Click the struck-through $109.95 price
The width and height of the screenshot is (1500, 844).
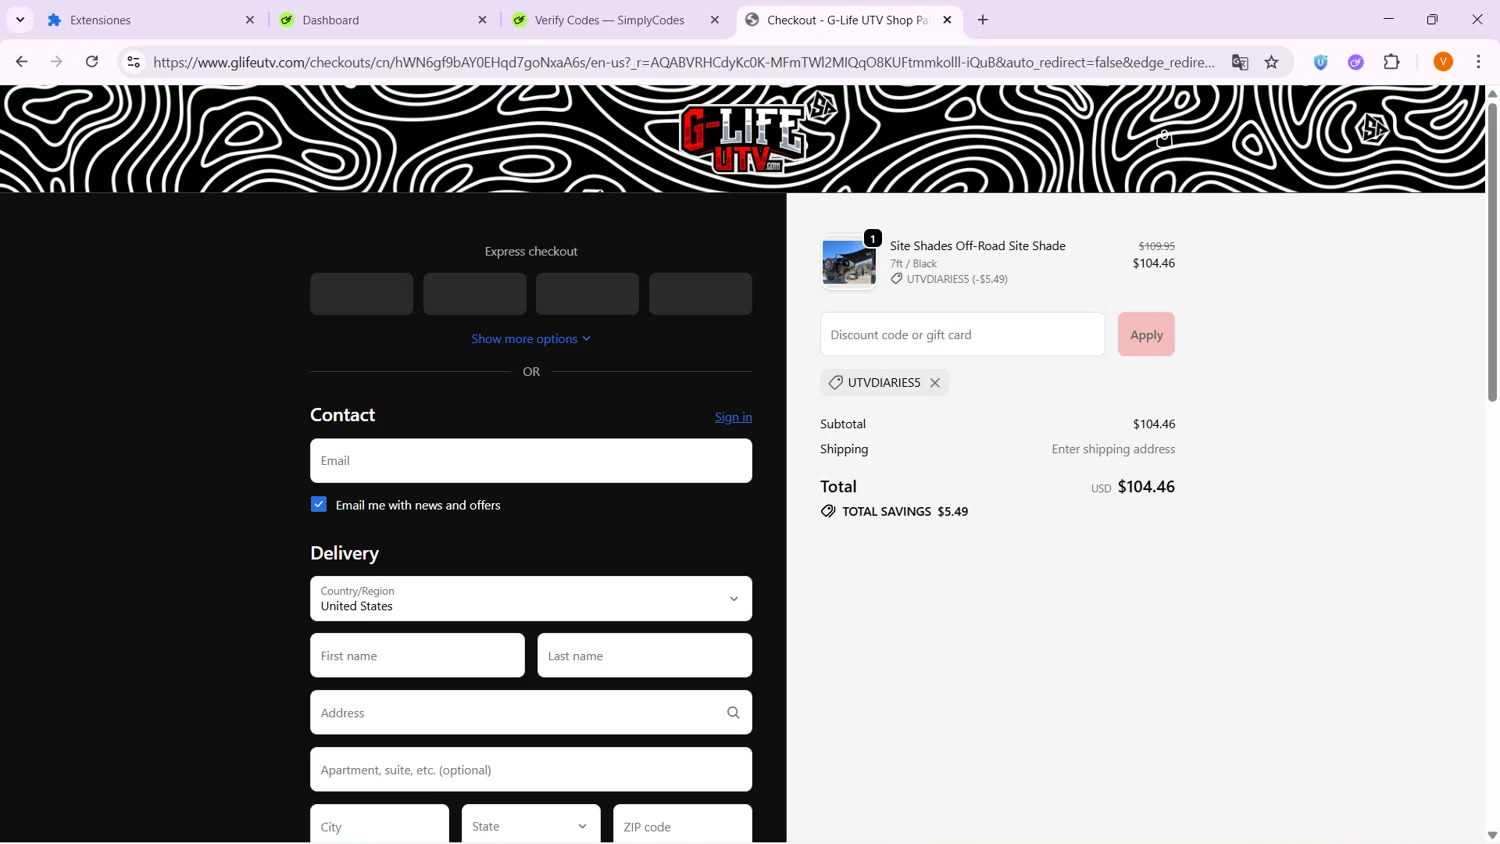1157,246
